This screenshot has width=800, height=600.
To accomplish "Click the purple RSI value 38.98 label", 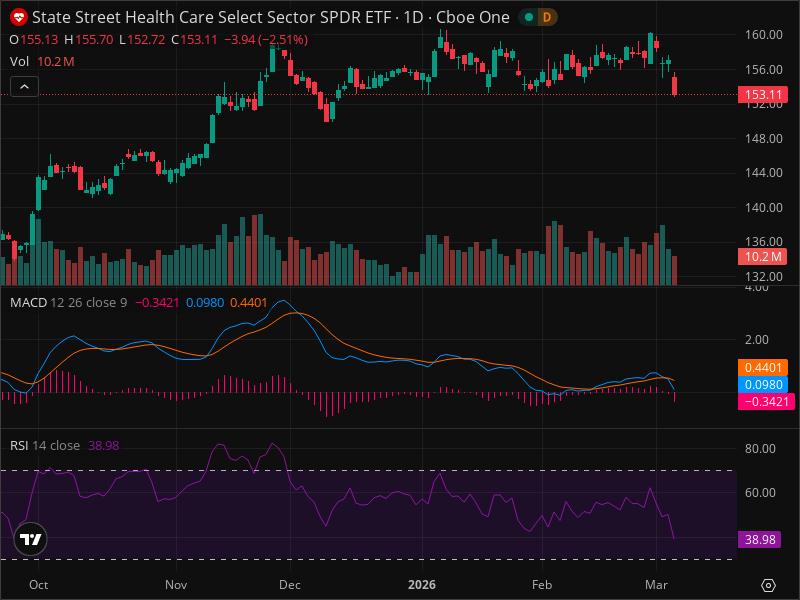I will pos(760,539).
